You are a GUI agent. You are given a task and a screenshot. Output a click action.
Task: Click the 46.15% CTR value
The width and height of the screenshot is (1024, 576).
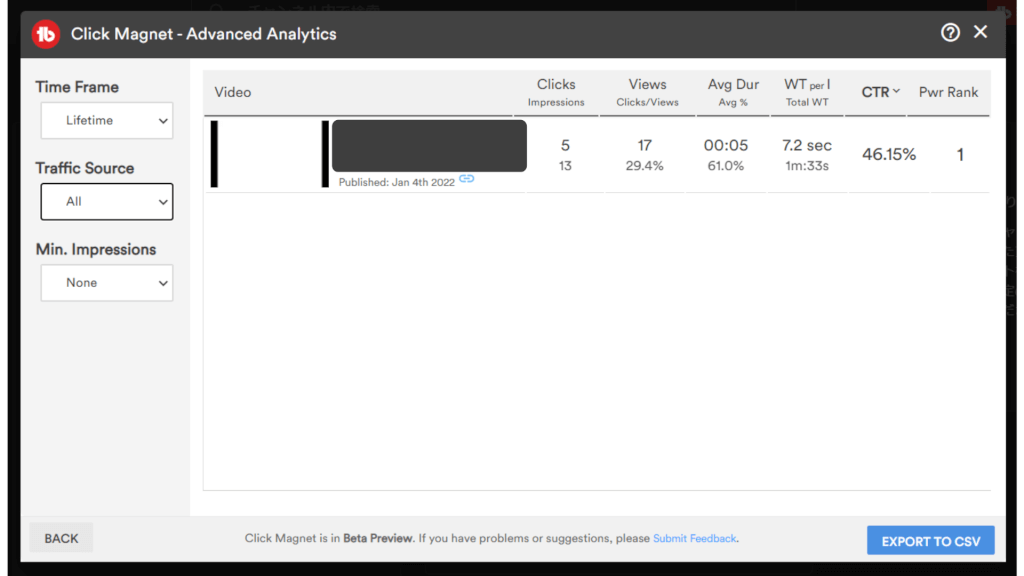coord(889,155)
